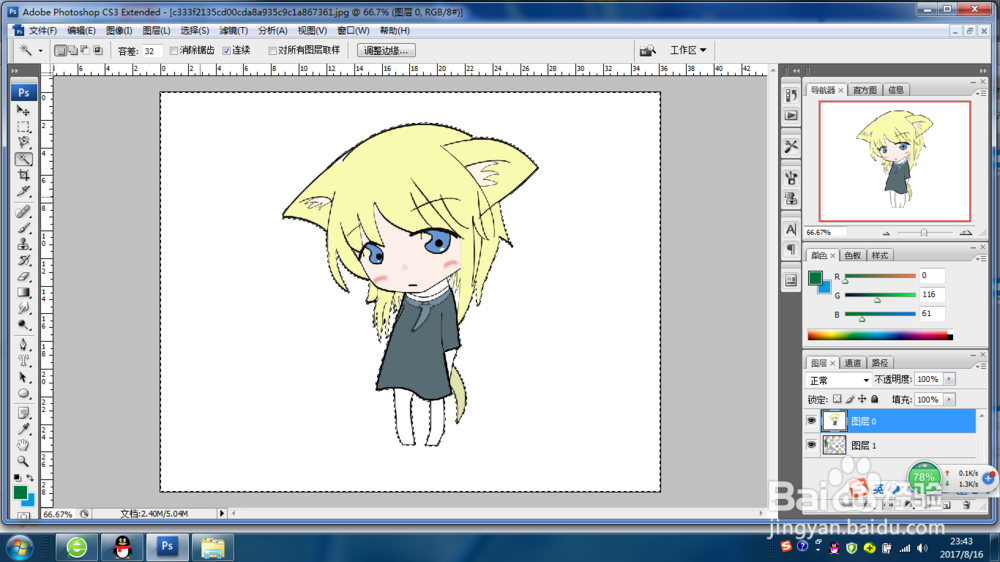Click Intersect with selection mode icon
This screenshot has height=562, width=1000.
click(98, 50)
